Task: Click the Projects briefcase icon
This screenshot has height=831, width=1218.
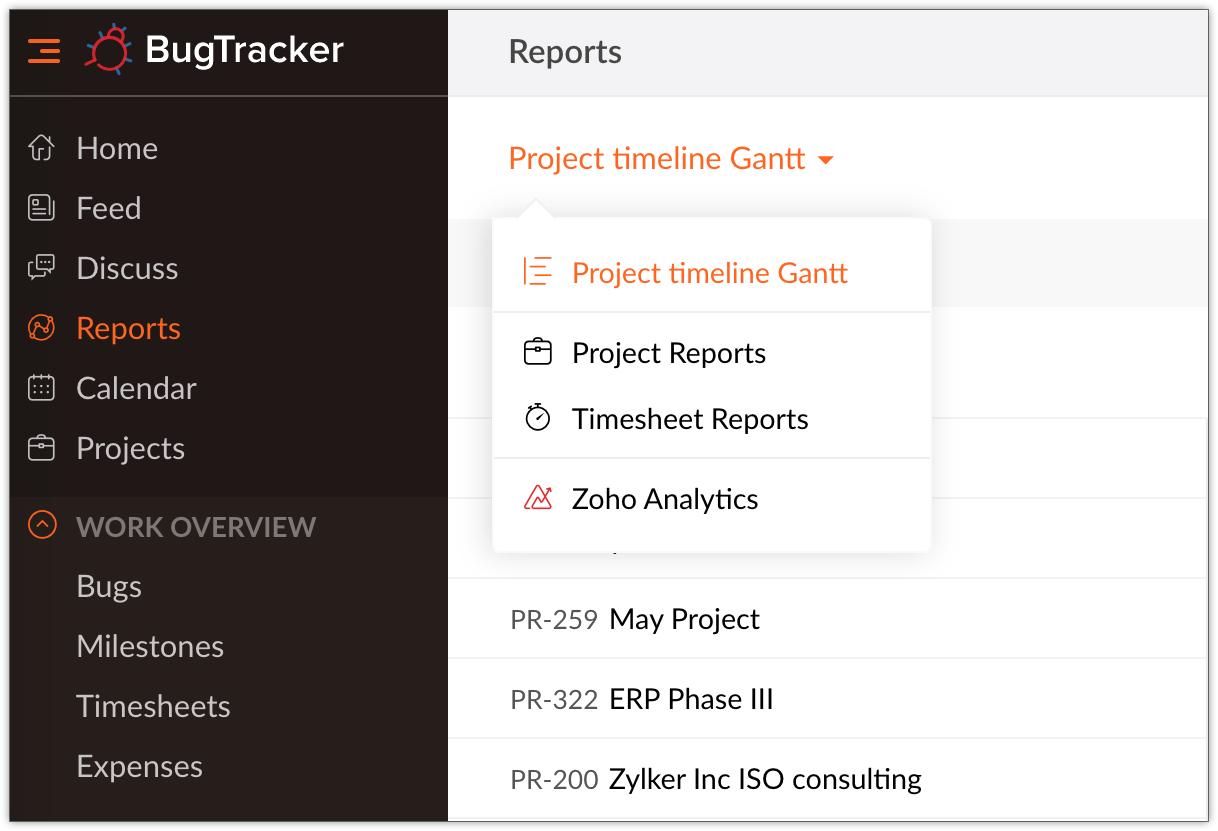Action: 41,448
